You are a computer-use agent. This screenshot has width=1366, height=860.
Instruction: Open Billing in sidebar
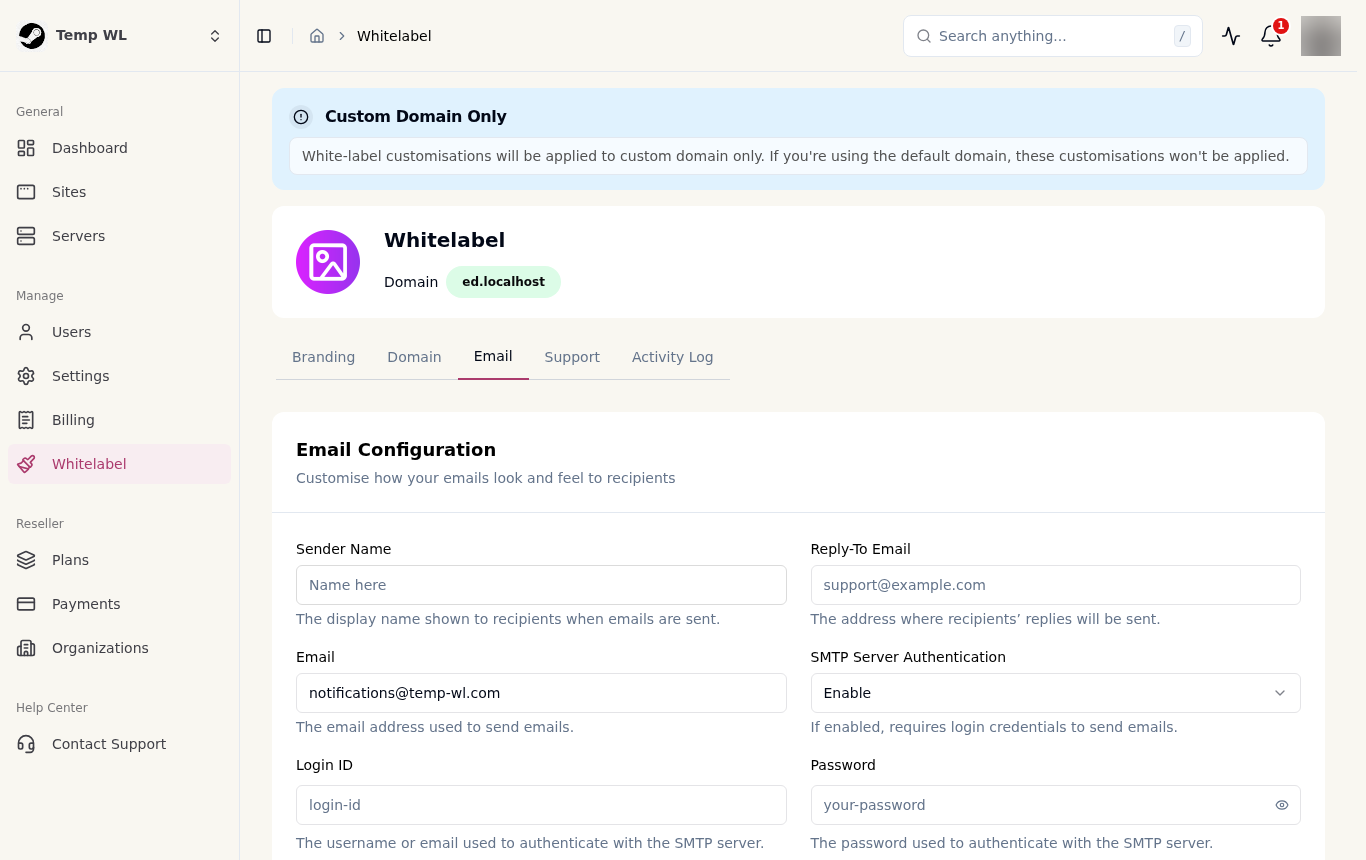(120, 420)
